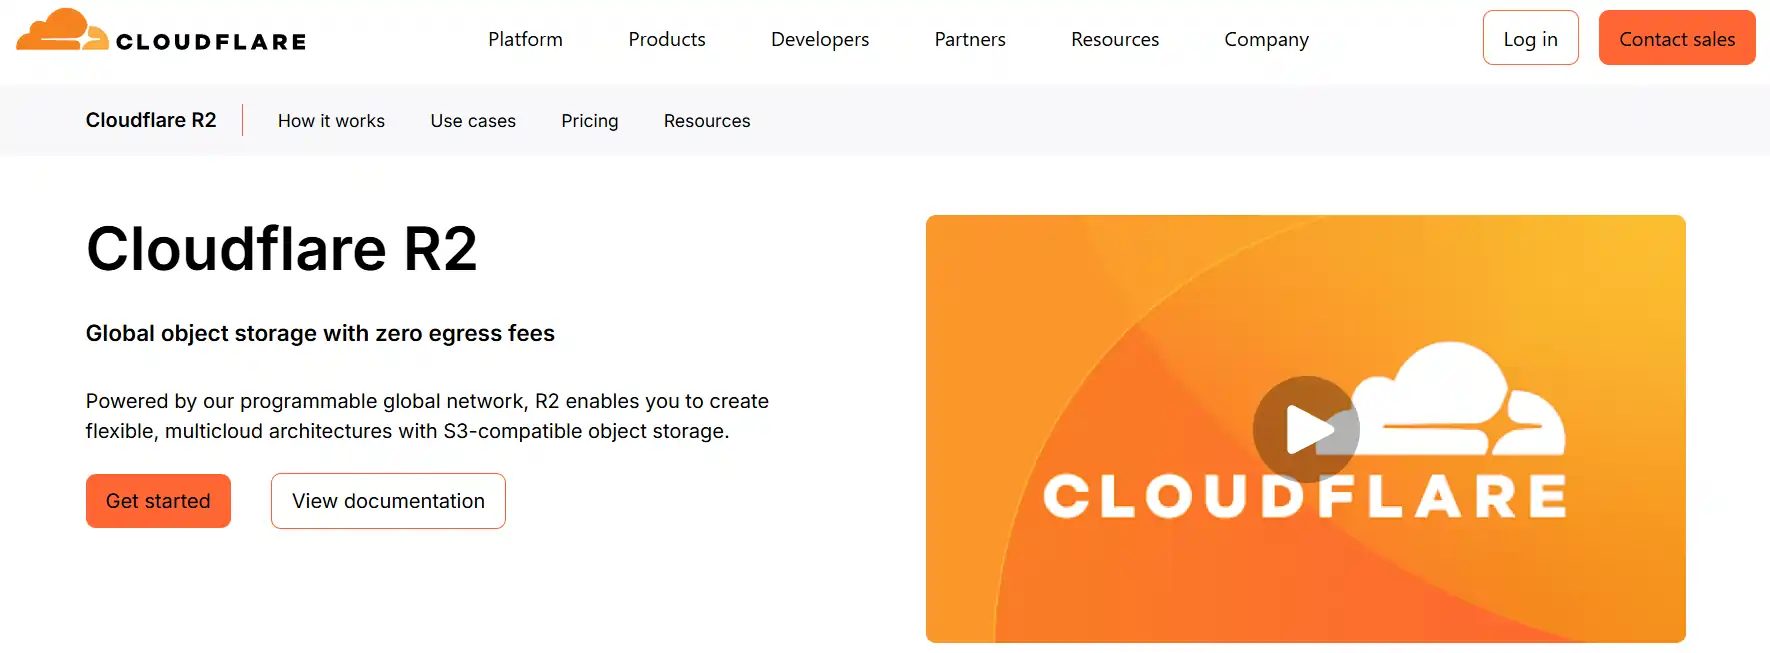Open the Company menu
Image resolution: width=1770 pixels, height=653 pixels.
point(1266,39)
